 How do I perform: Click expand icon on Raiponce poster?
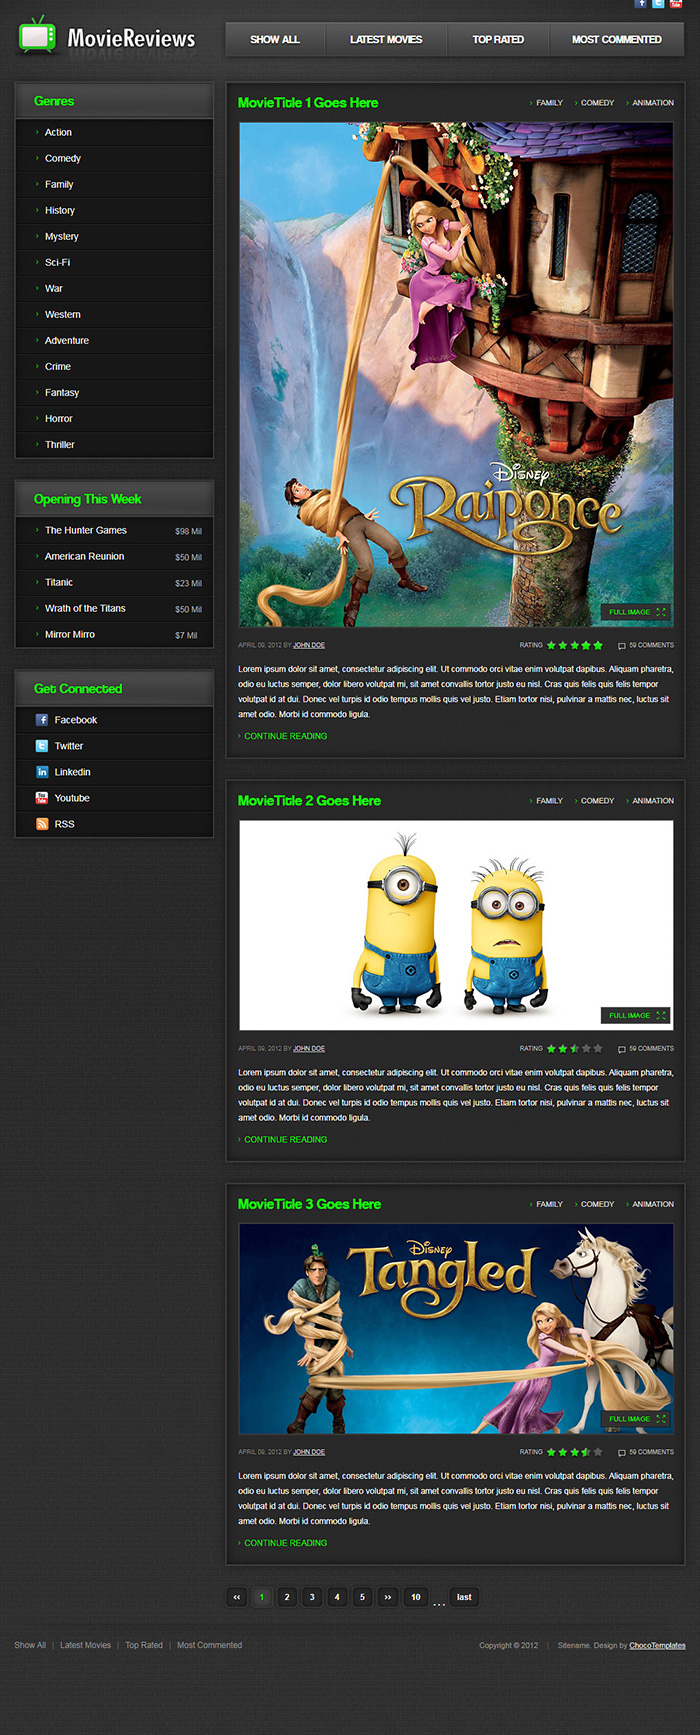(661, 612)
